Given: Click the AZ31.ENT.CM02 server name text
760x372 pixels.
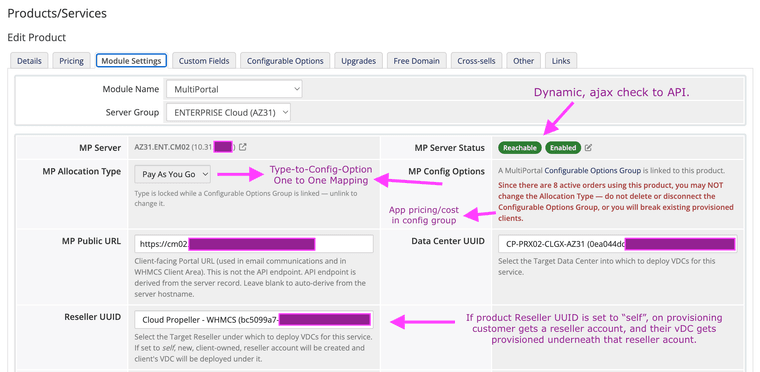Looking at the screenshot, I should click(162, 147).
